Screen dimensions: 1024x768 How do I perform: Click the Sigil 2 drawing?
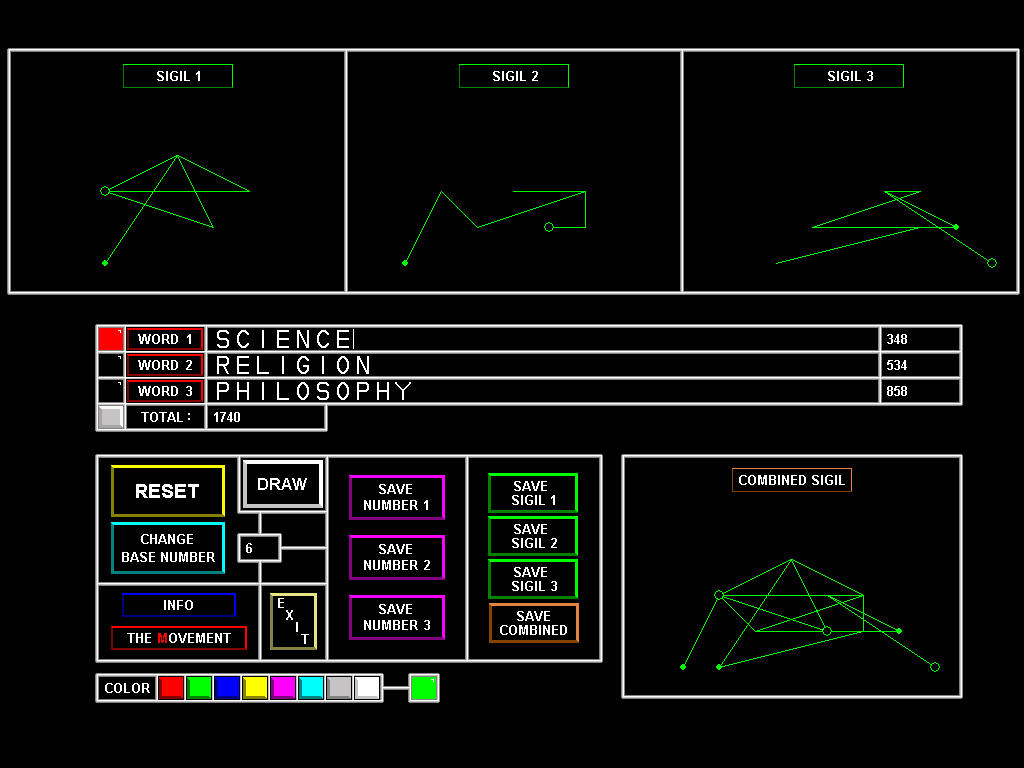pyautogui.click(x=494, y=227)
